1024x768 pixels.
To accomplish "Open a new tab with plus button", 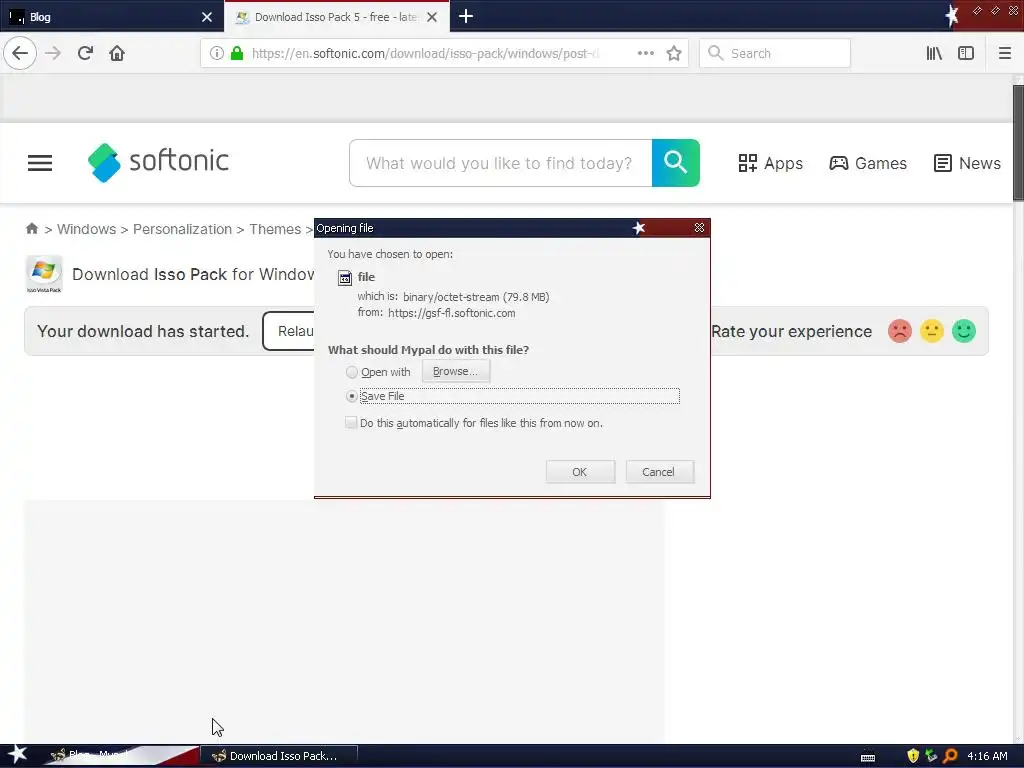I will (466, 16).
